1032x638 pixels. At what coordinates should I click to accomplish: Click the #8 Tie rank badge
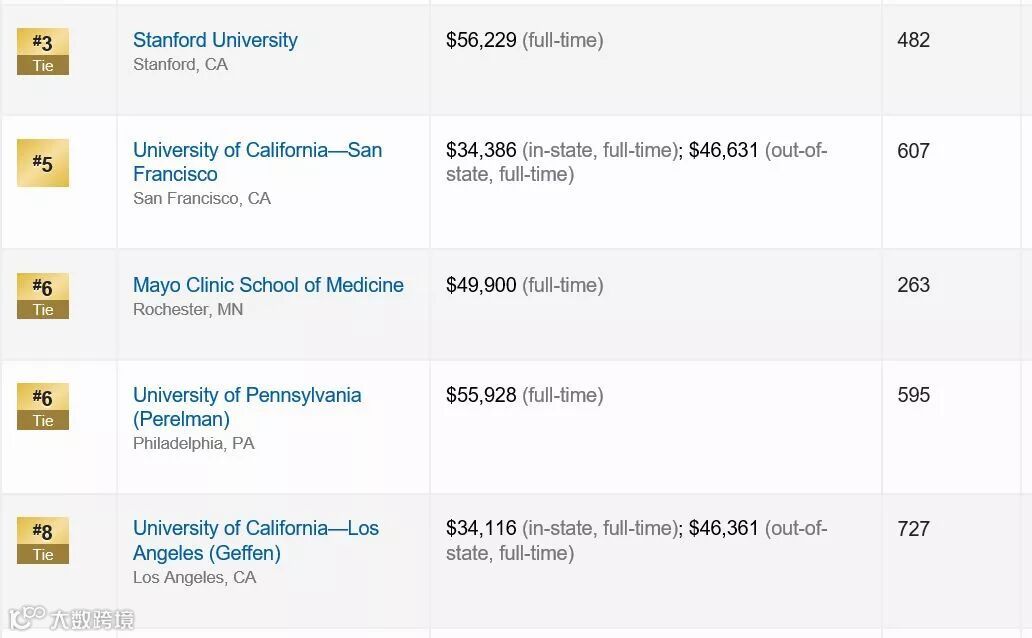click(x=43, y=540)
